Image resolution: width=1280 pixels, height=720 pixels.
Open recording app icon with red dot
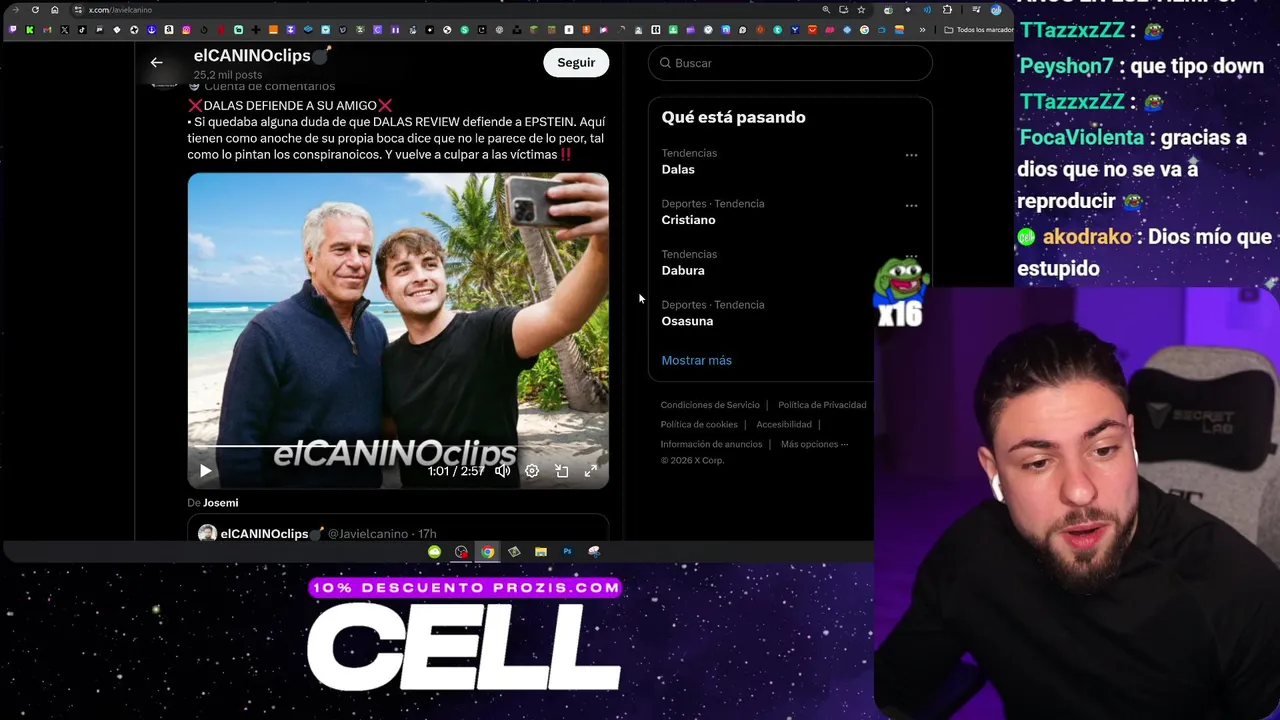coord(461,552)
